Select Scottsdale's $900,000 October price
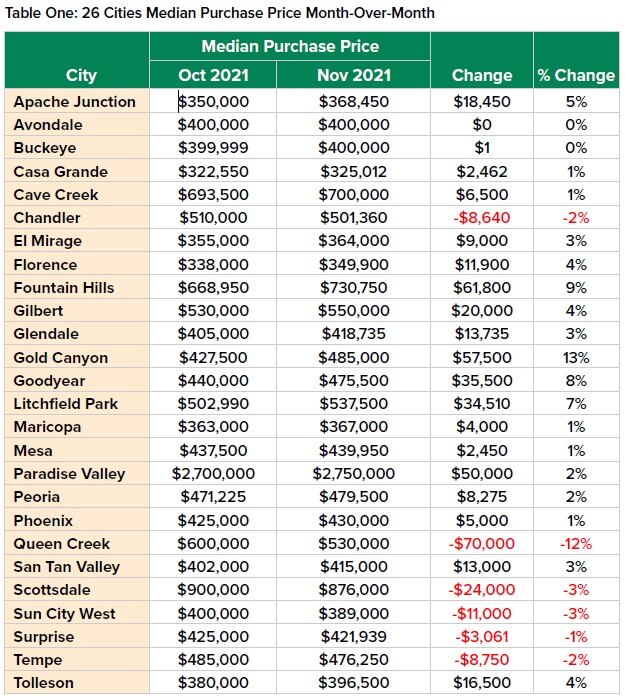This screenshot has height=697, width=625. tap(213, 591)
